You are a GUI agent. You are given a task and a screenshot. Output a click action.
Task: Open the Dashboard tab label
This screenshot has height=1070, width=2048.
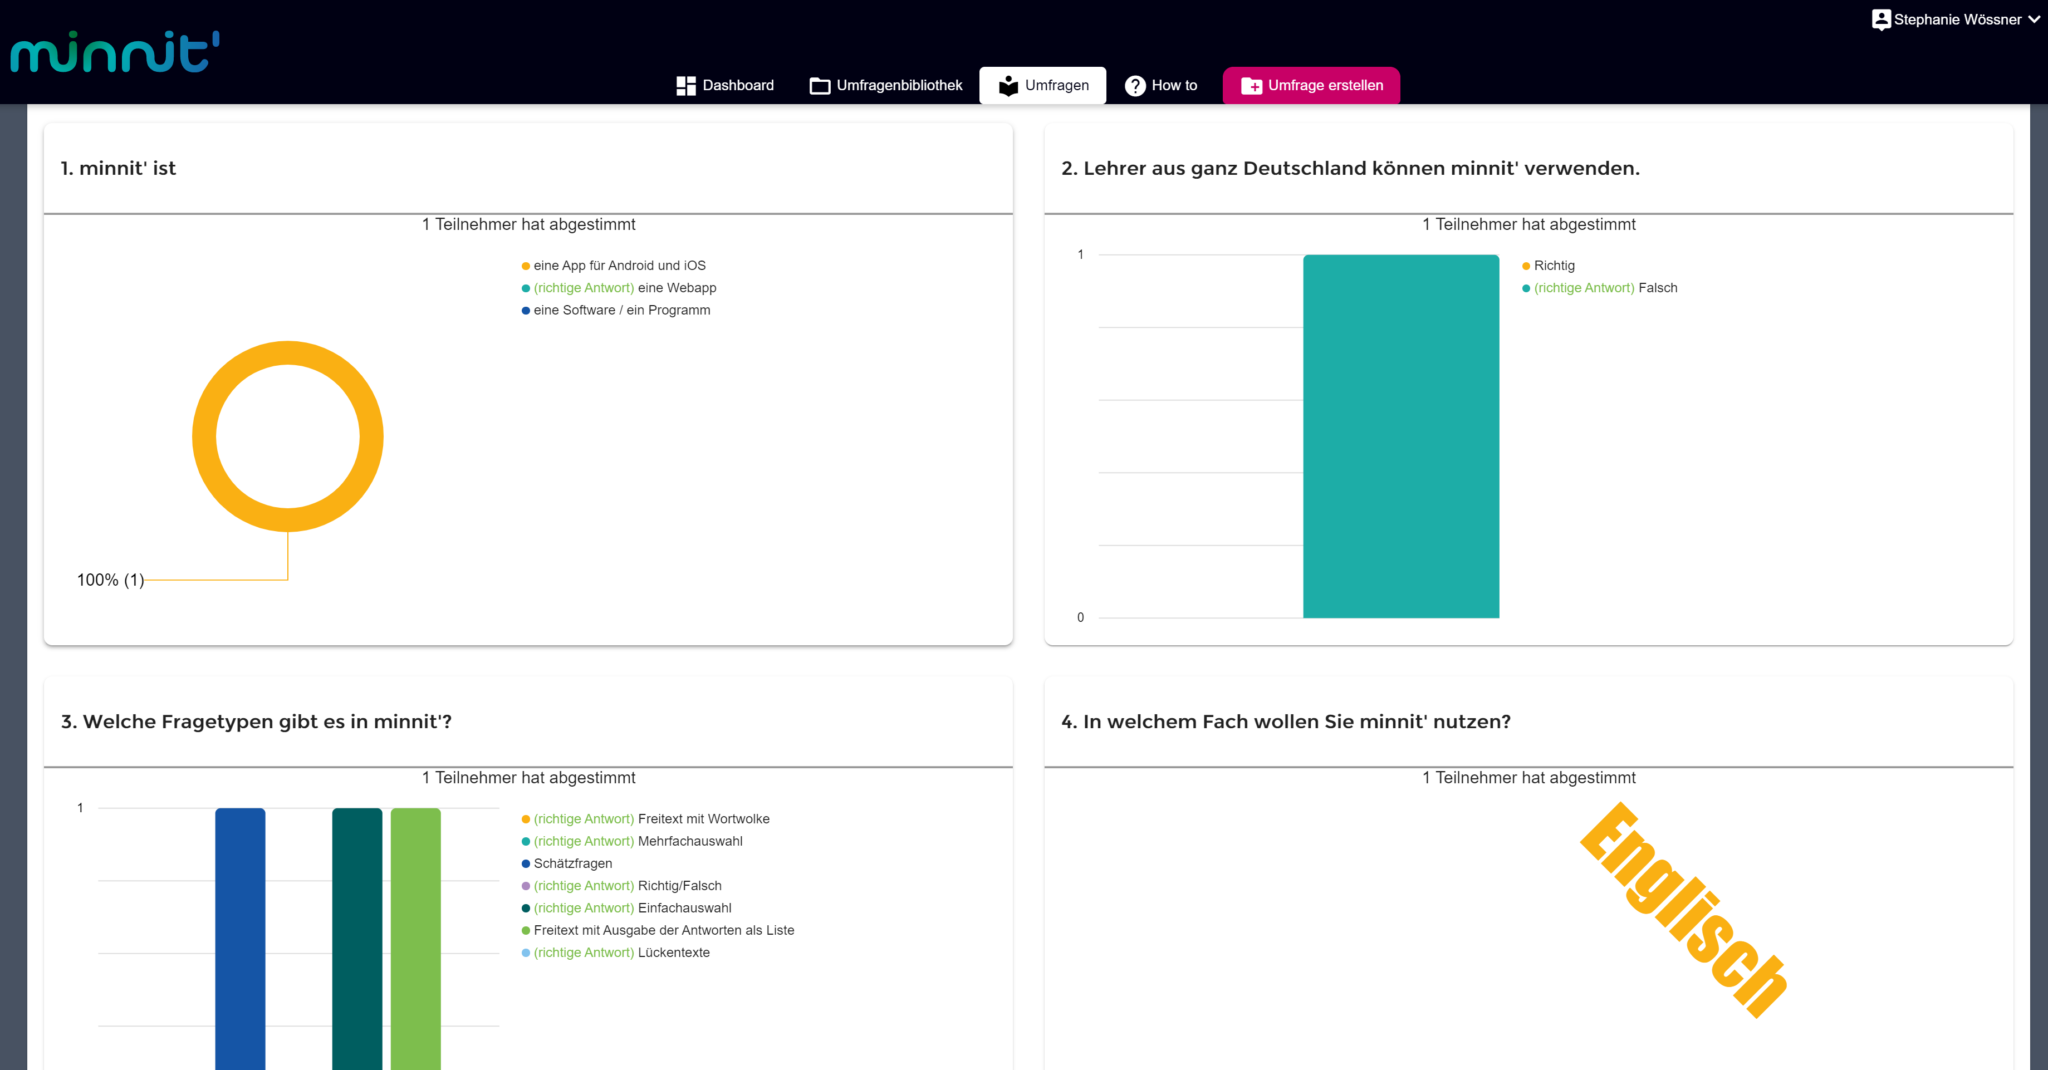pyautogui.click(x=738, y=86)
